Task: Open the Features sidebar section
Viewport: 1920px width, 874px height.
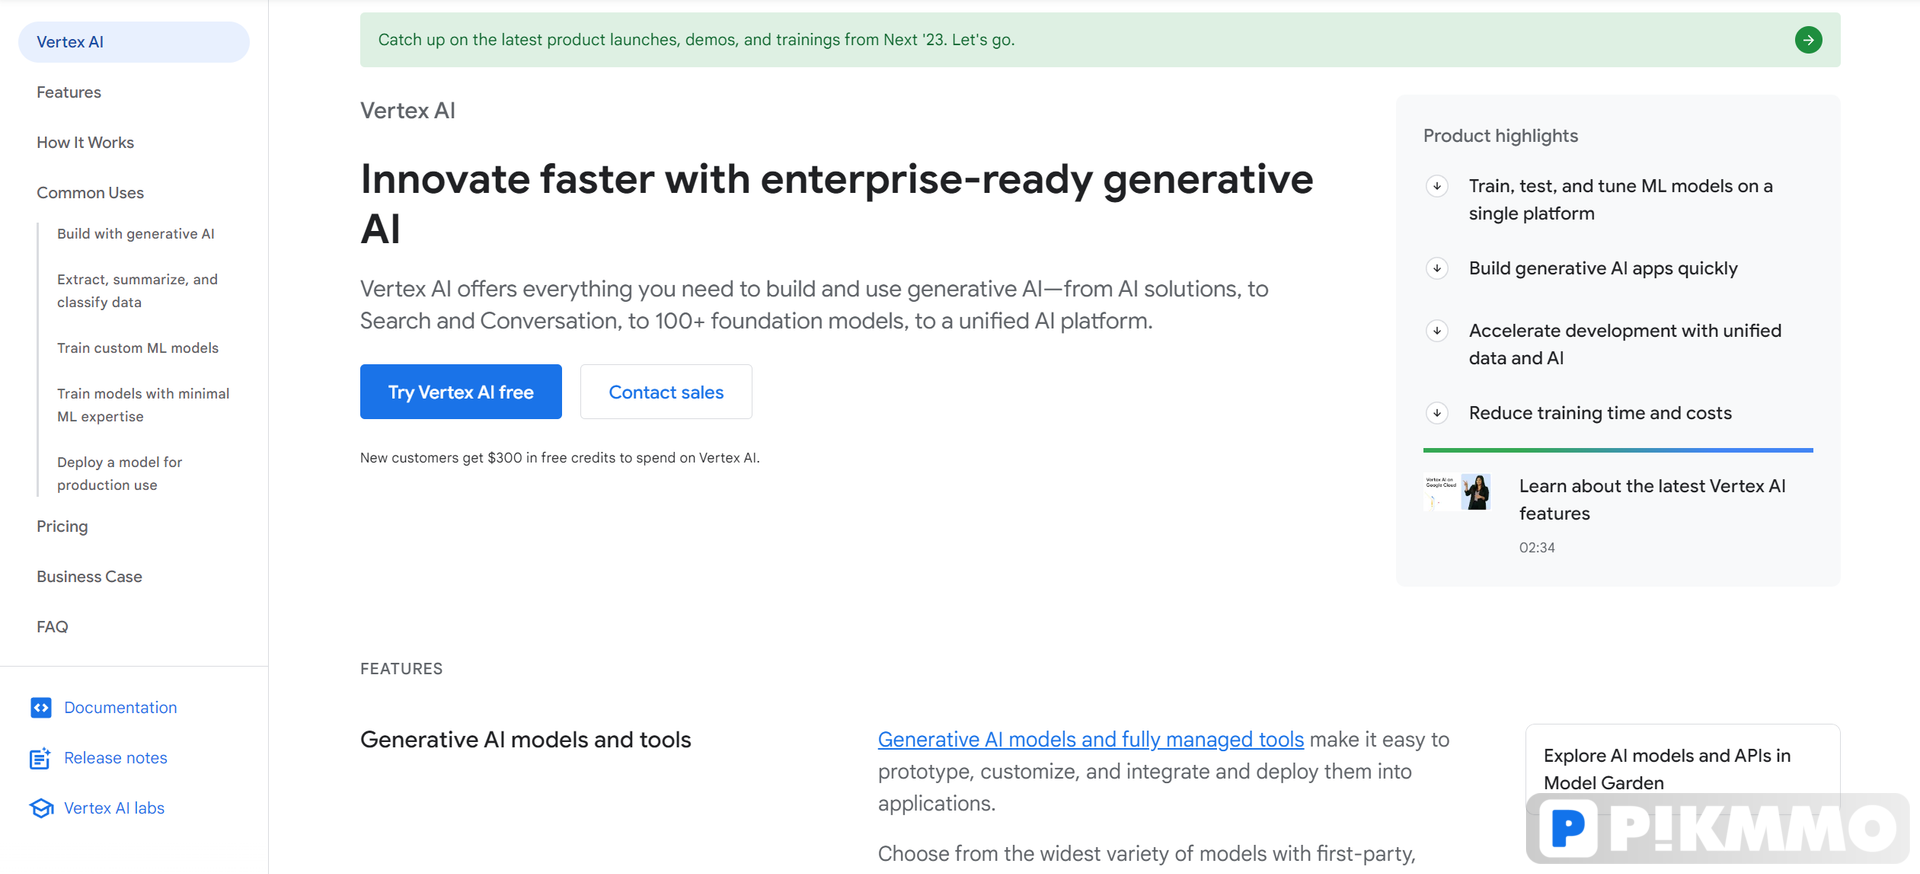Action: [x=69, y=92]
